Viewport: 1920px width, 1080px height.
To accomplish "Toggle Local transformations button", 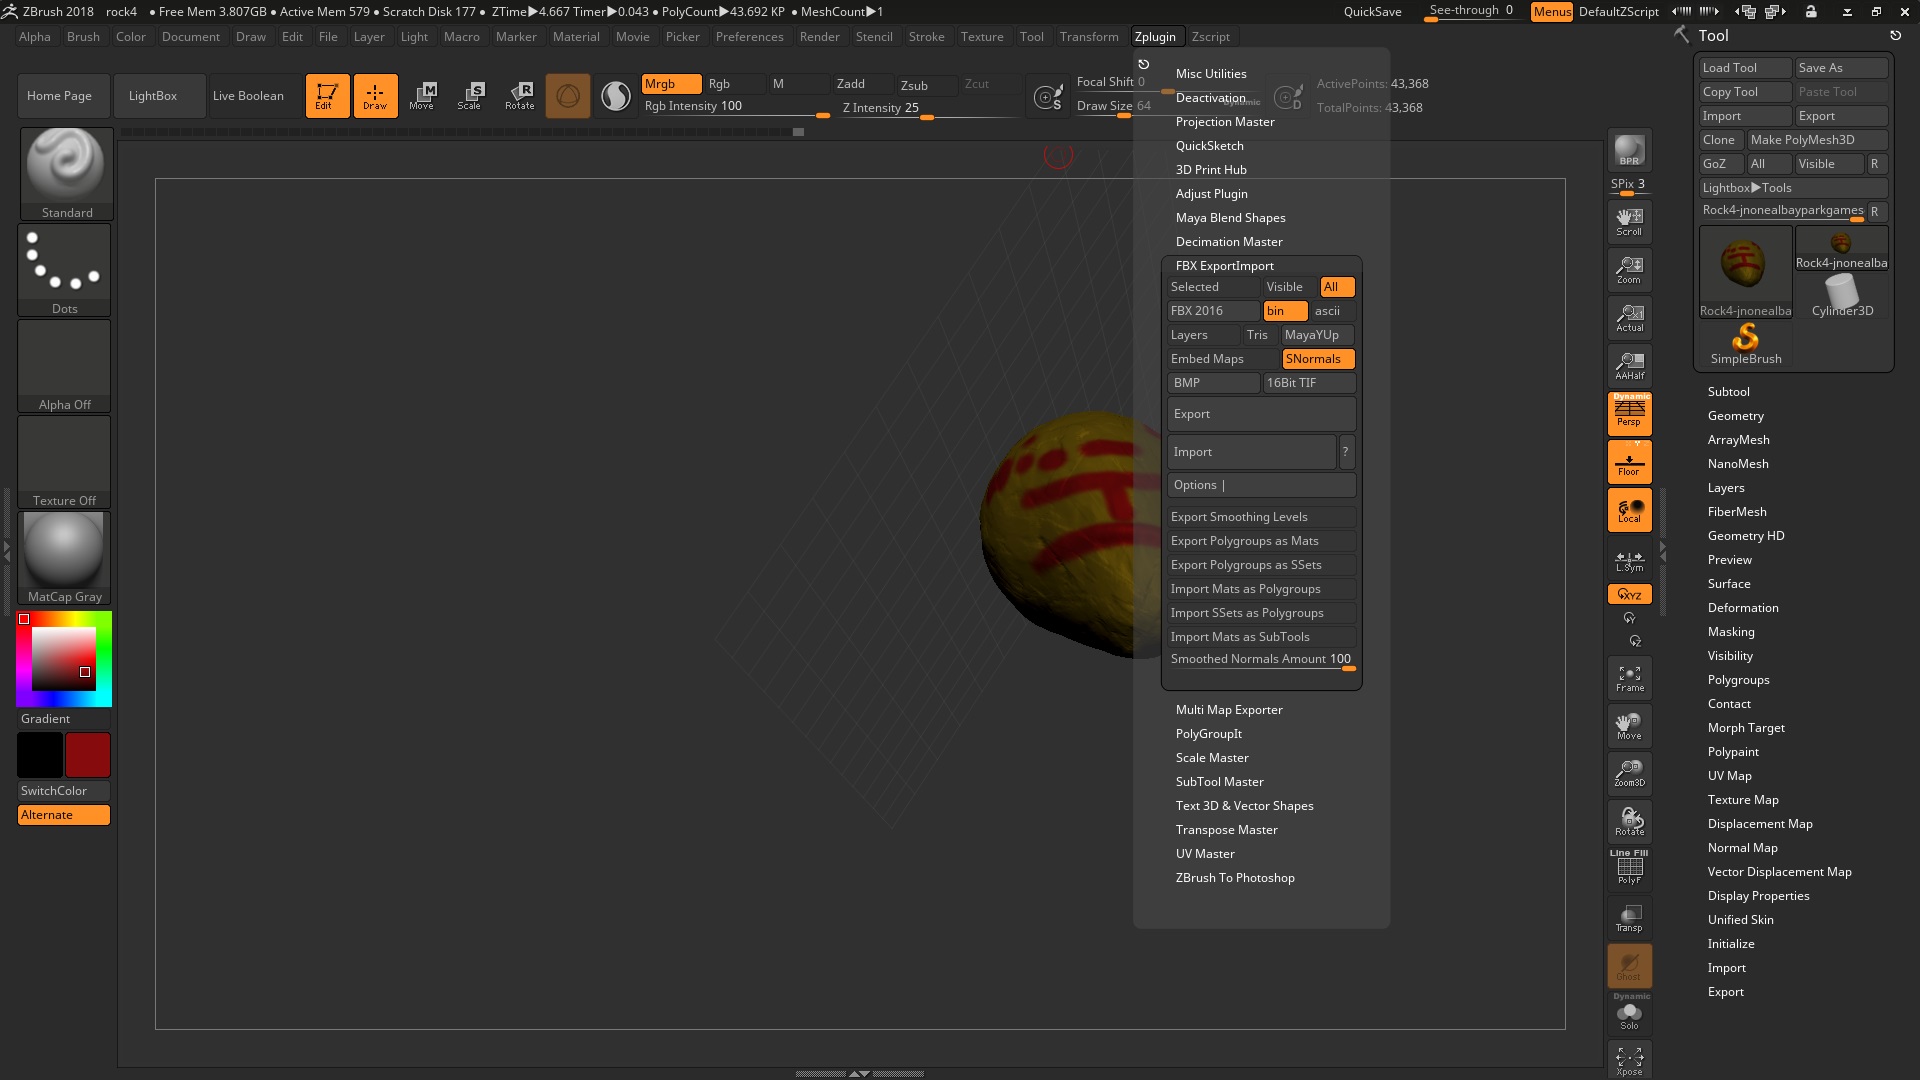I will point(1629,510).
